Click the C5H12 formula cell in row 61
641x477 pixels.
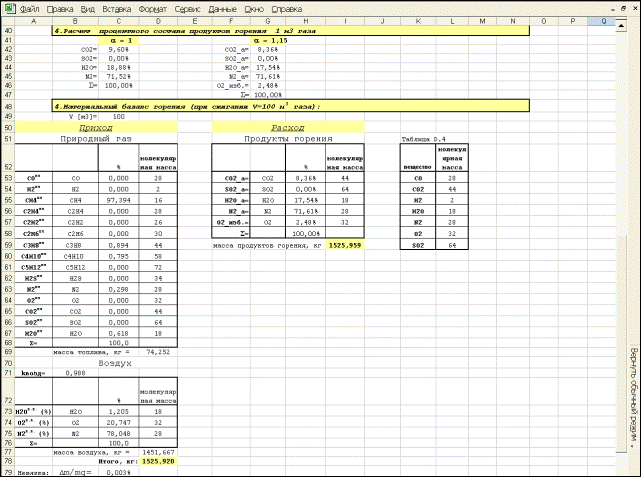click(x=75, y=267)
